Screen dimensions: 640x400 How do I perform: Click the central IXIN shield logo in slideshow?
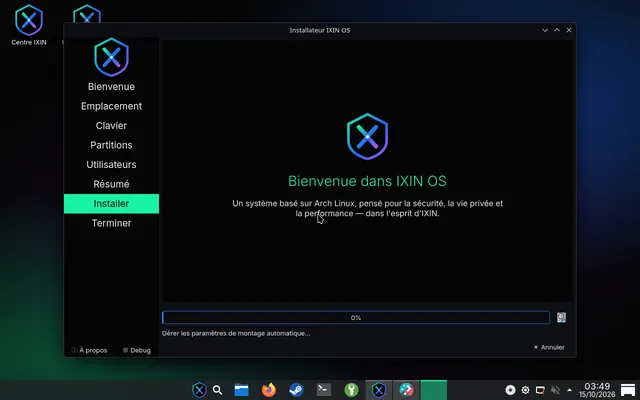coord(367,136)
